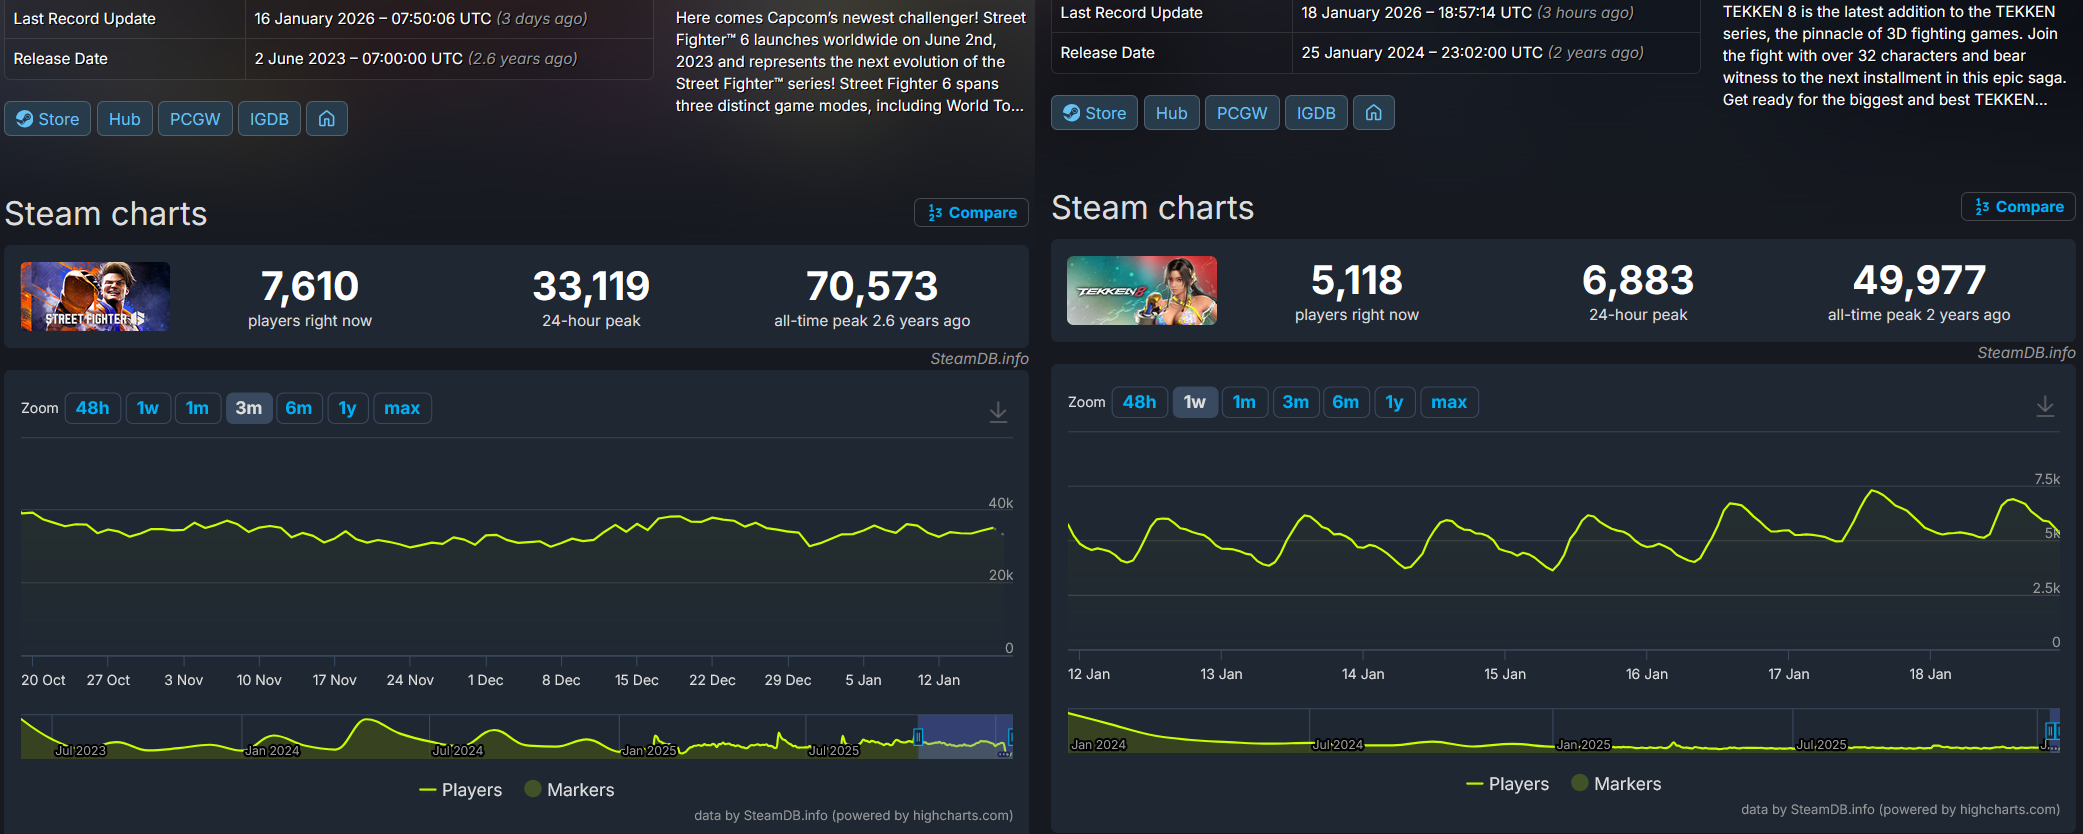Click the TEKKEN 8 game thumbnail
This screenshot has width=2083, height=834.
tap(1142, 290)
